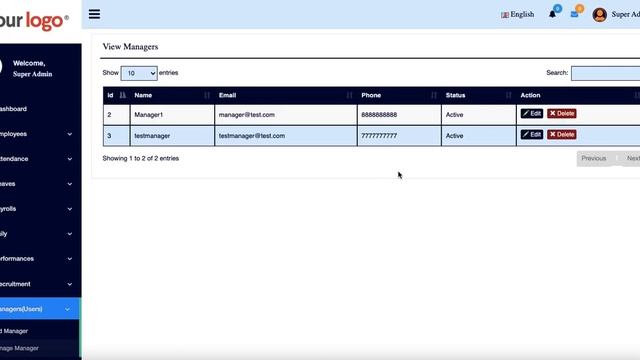Delete the Manager1 row
640x360 pixels.
pyautogui.click(x=562, y=113)
